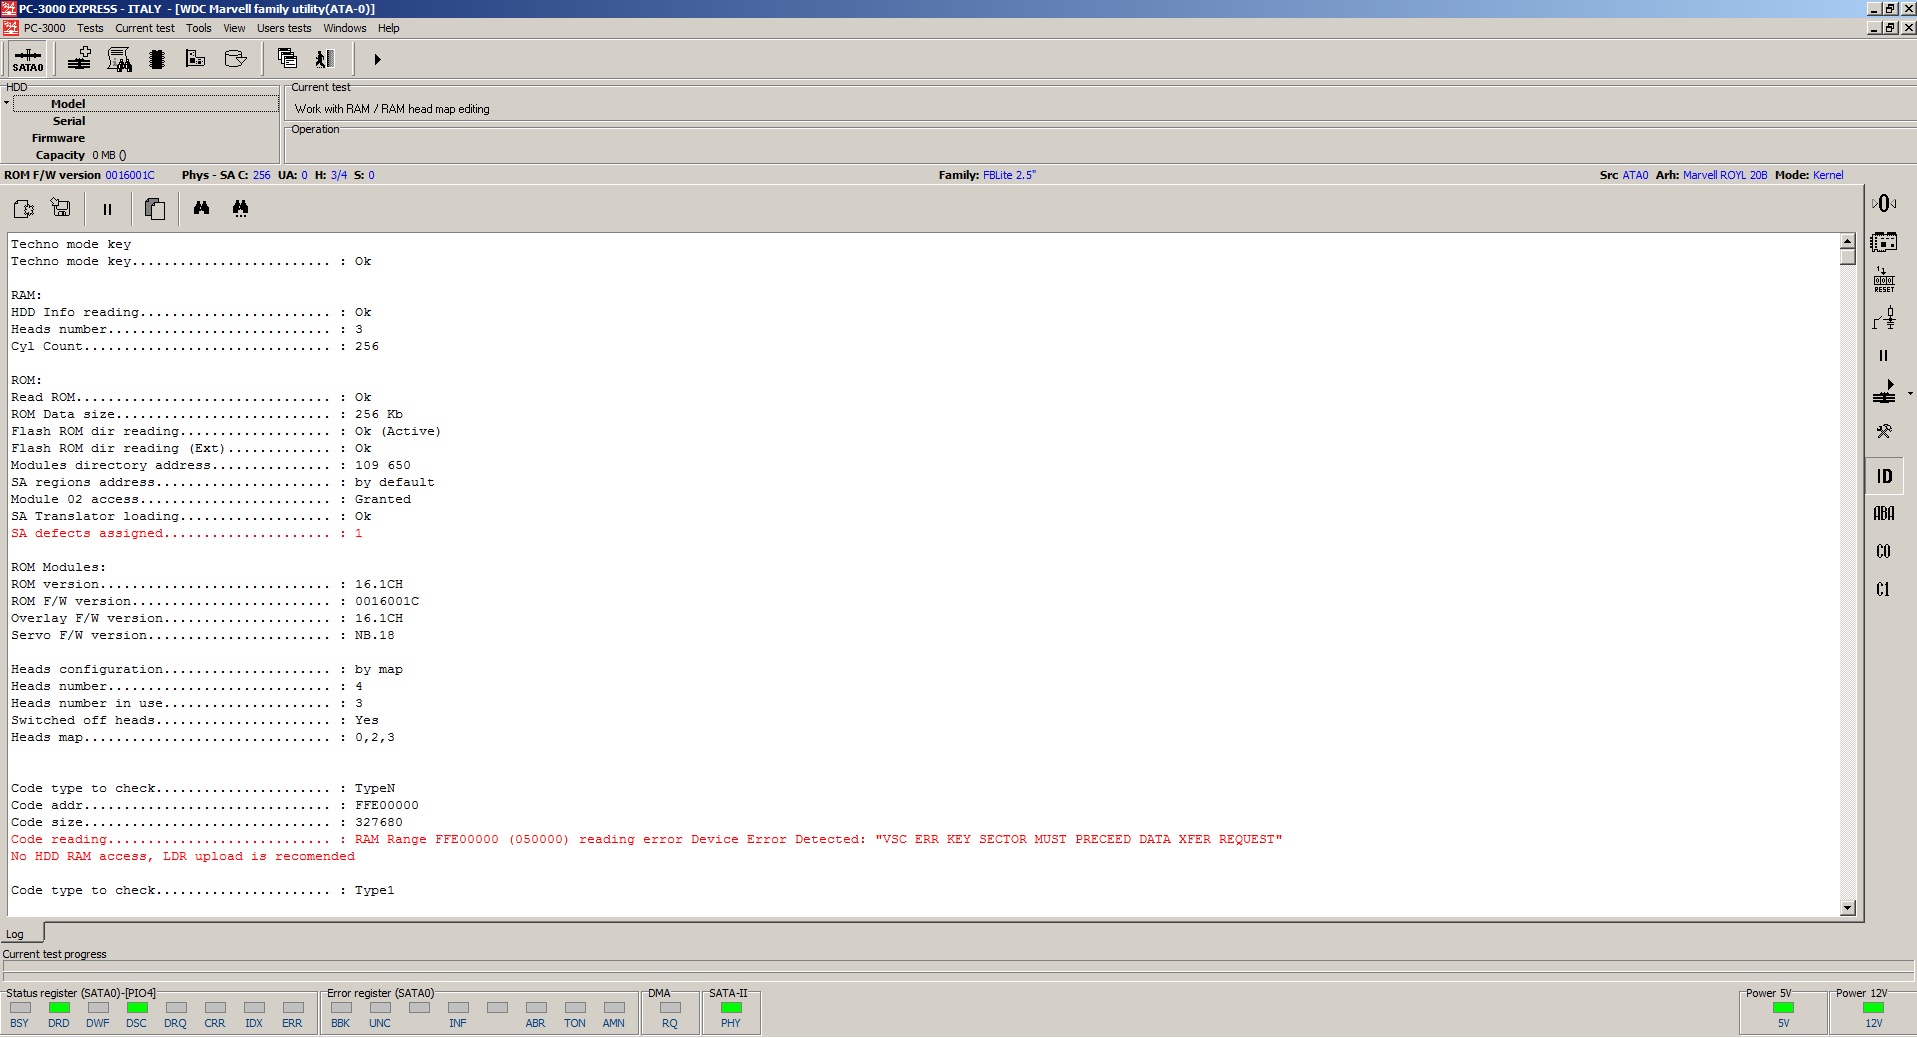The width and height of the screenshot is (1917, 1038).
Task: Open the PC-3000 menu
Action: [x=44, y=28]
